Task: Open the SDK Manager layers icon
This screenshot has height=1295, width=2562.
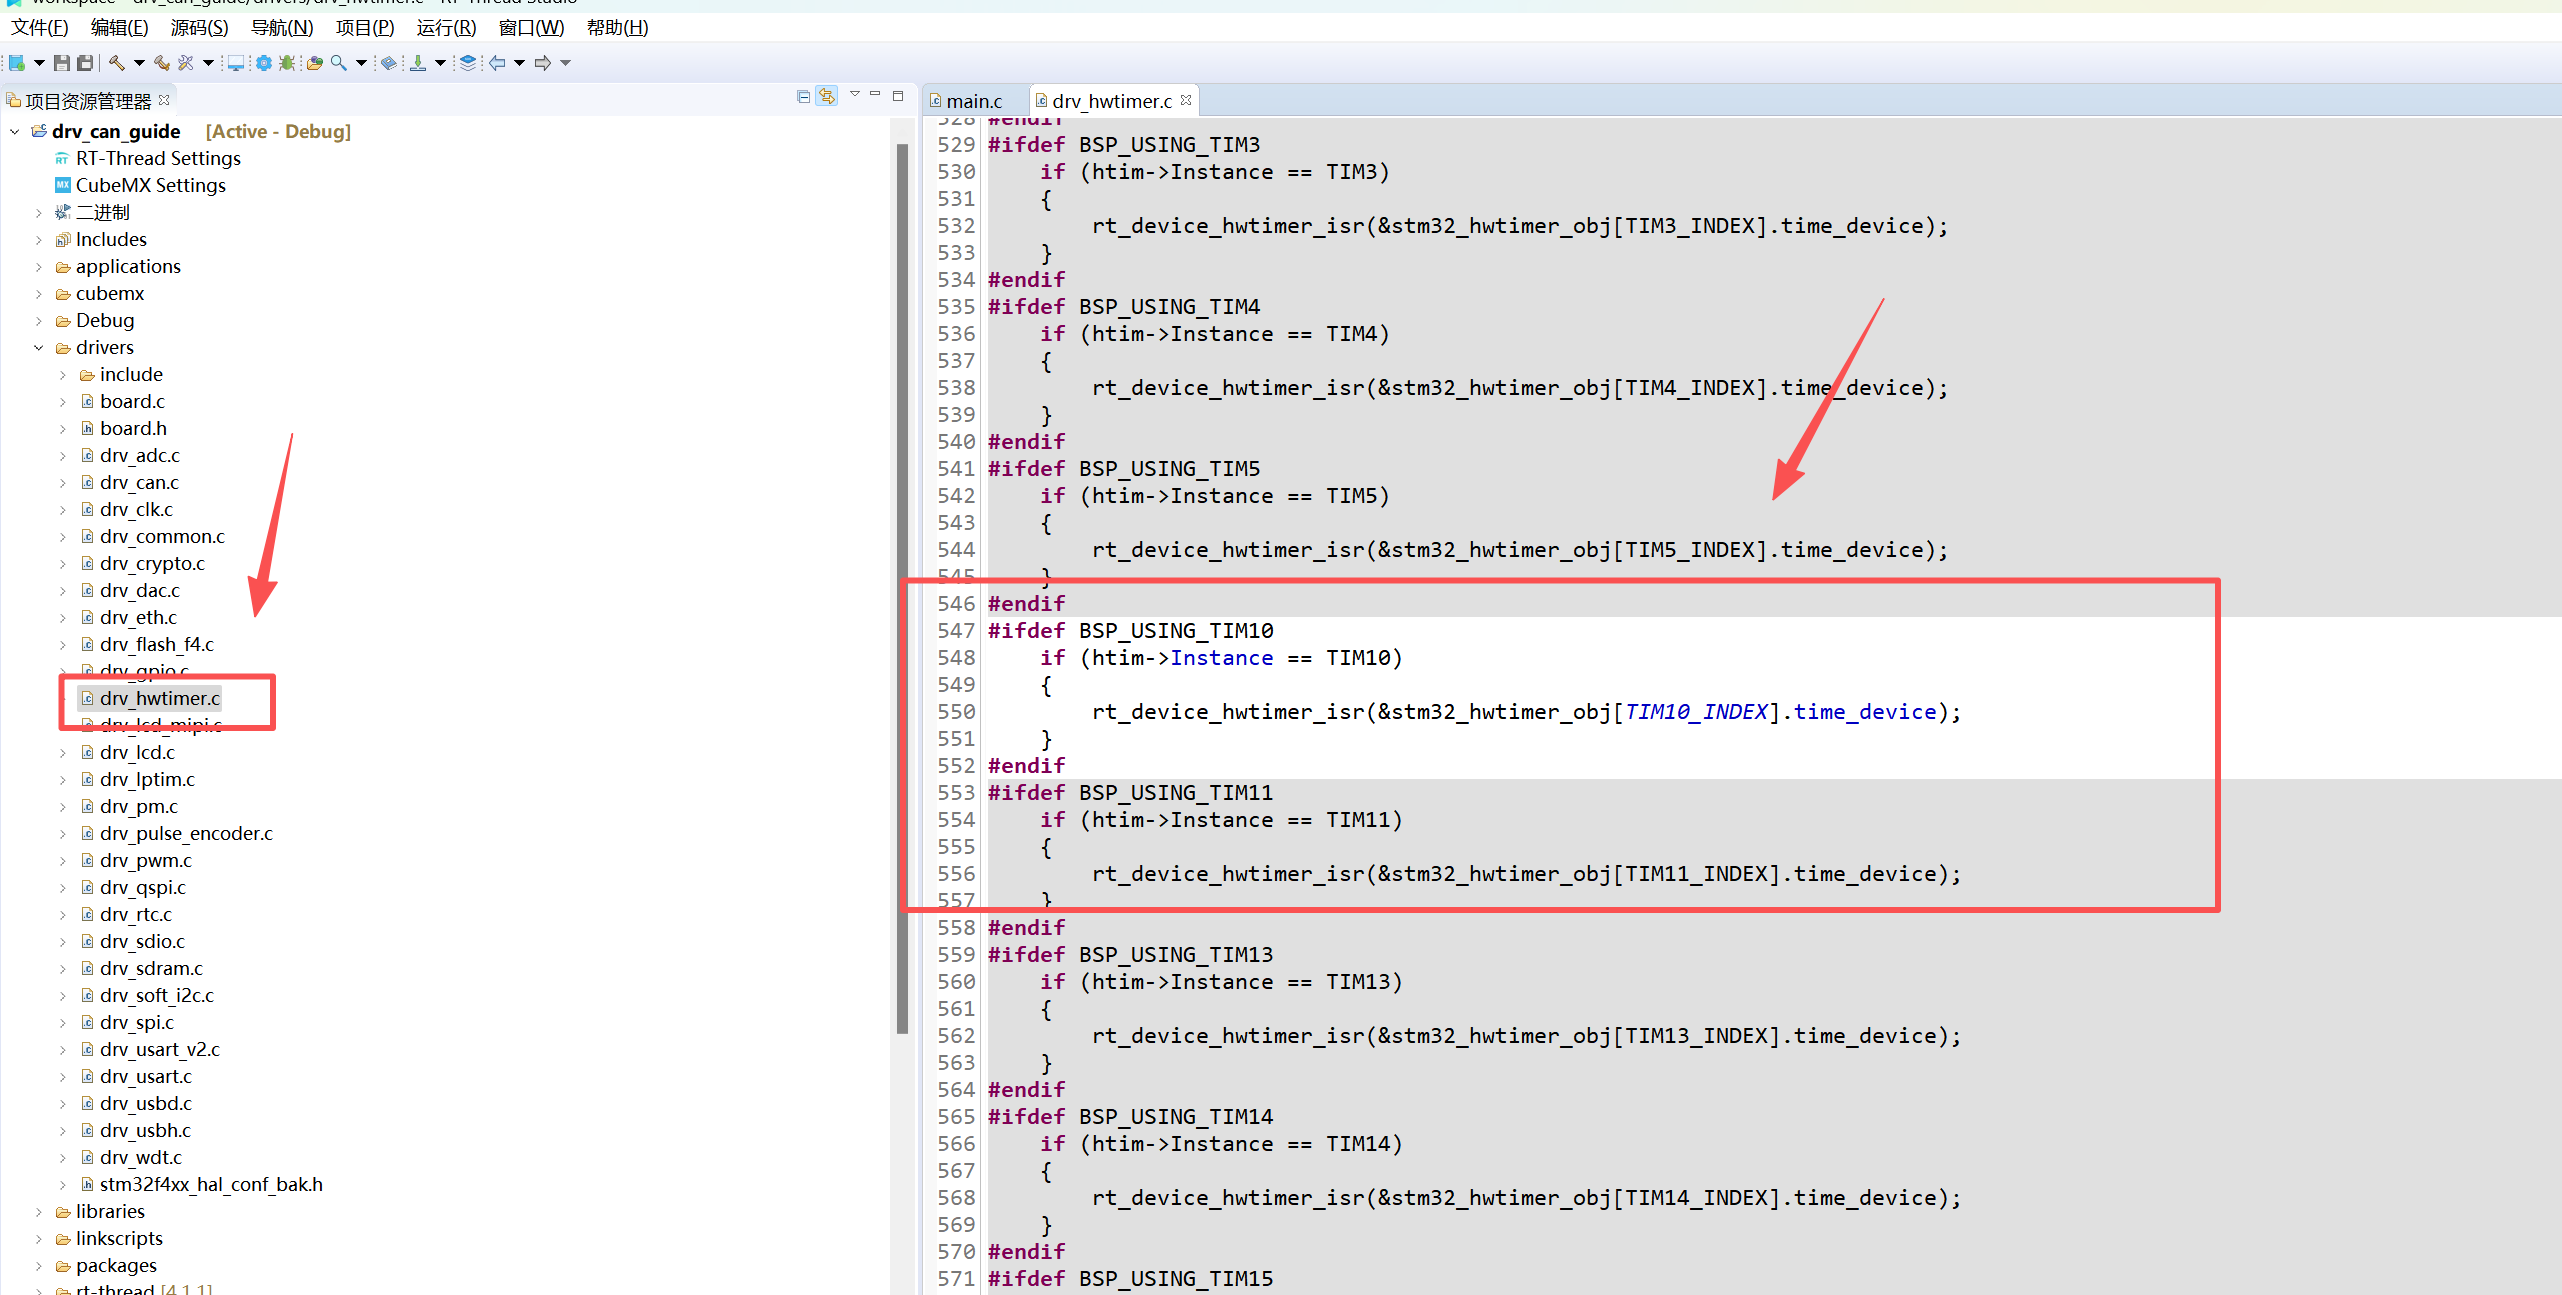Action: pos(468,62)
